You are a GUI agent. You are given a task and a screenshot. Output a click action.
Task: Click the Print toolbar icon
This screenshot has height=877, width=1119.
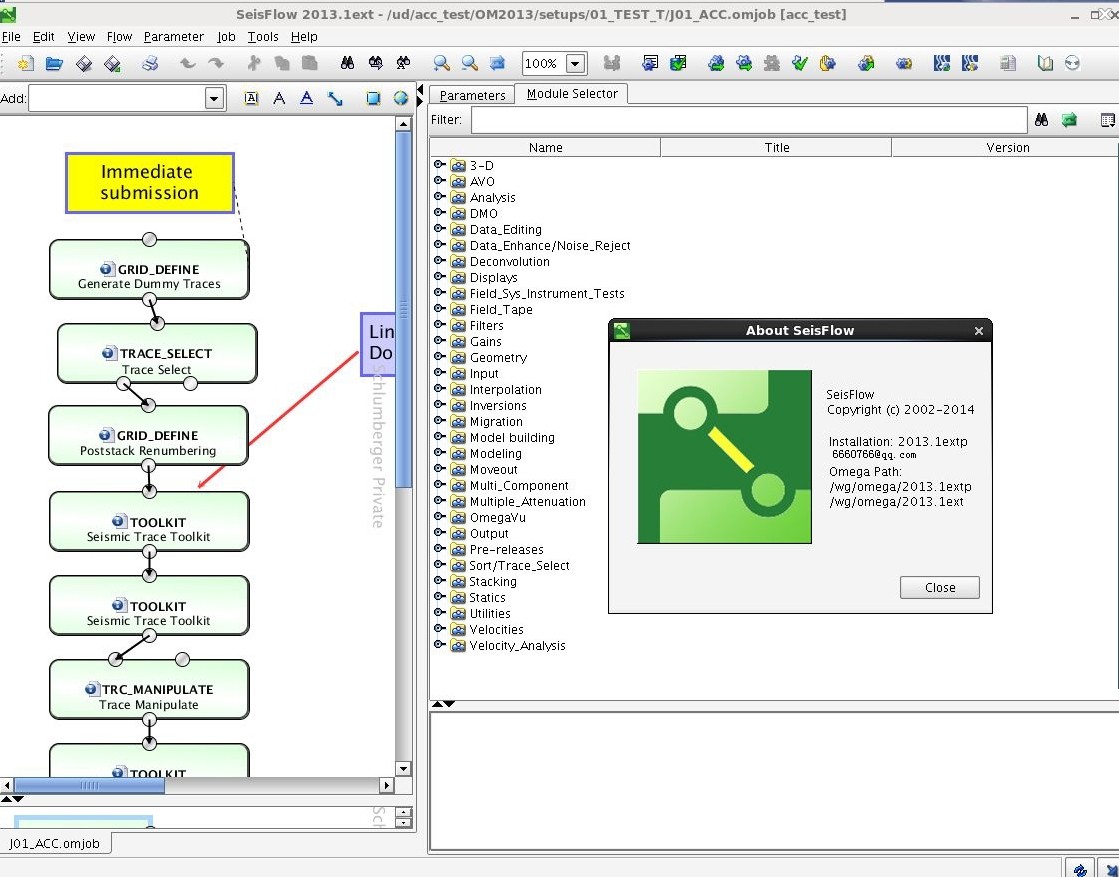(x=150, y=64)
